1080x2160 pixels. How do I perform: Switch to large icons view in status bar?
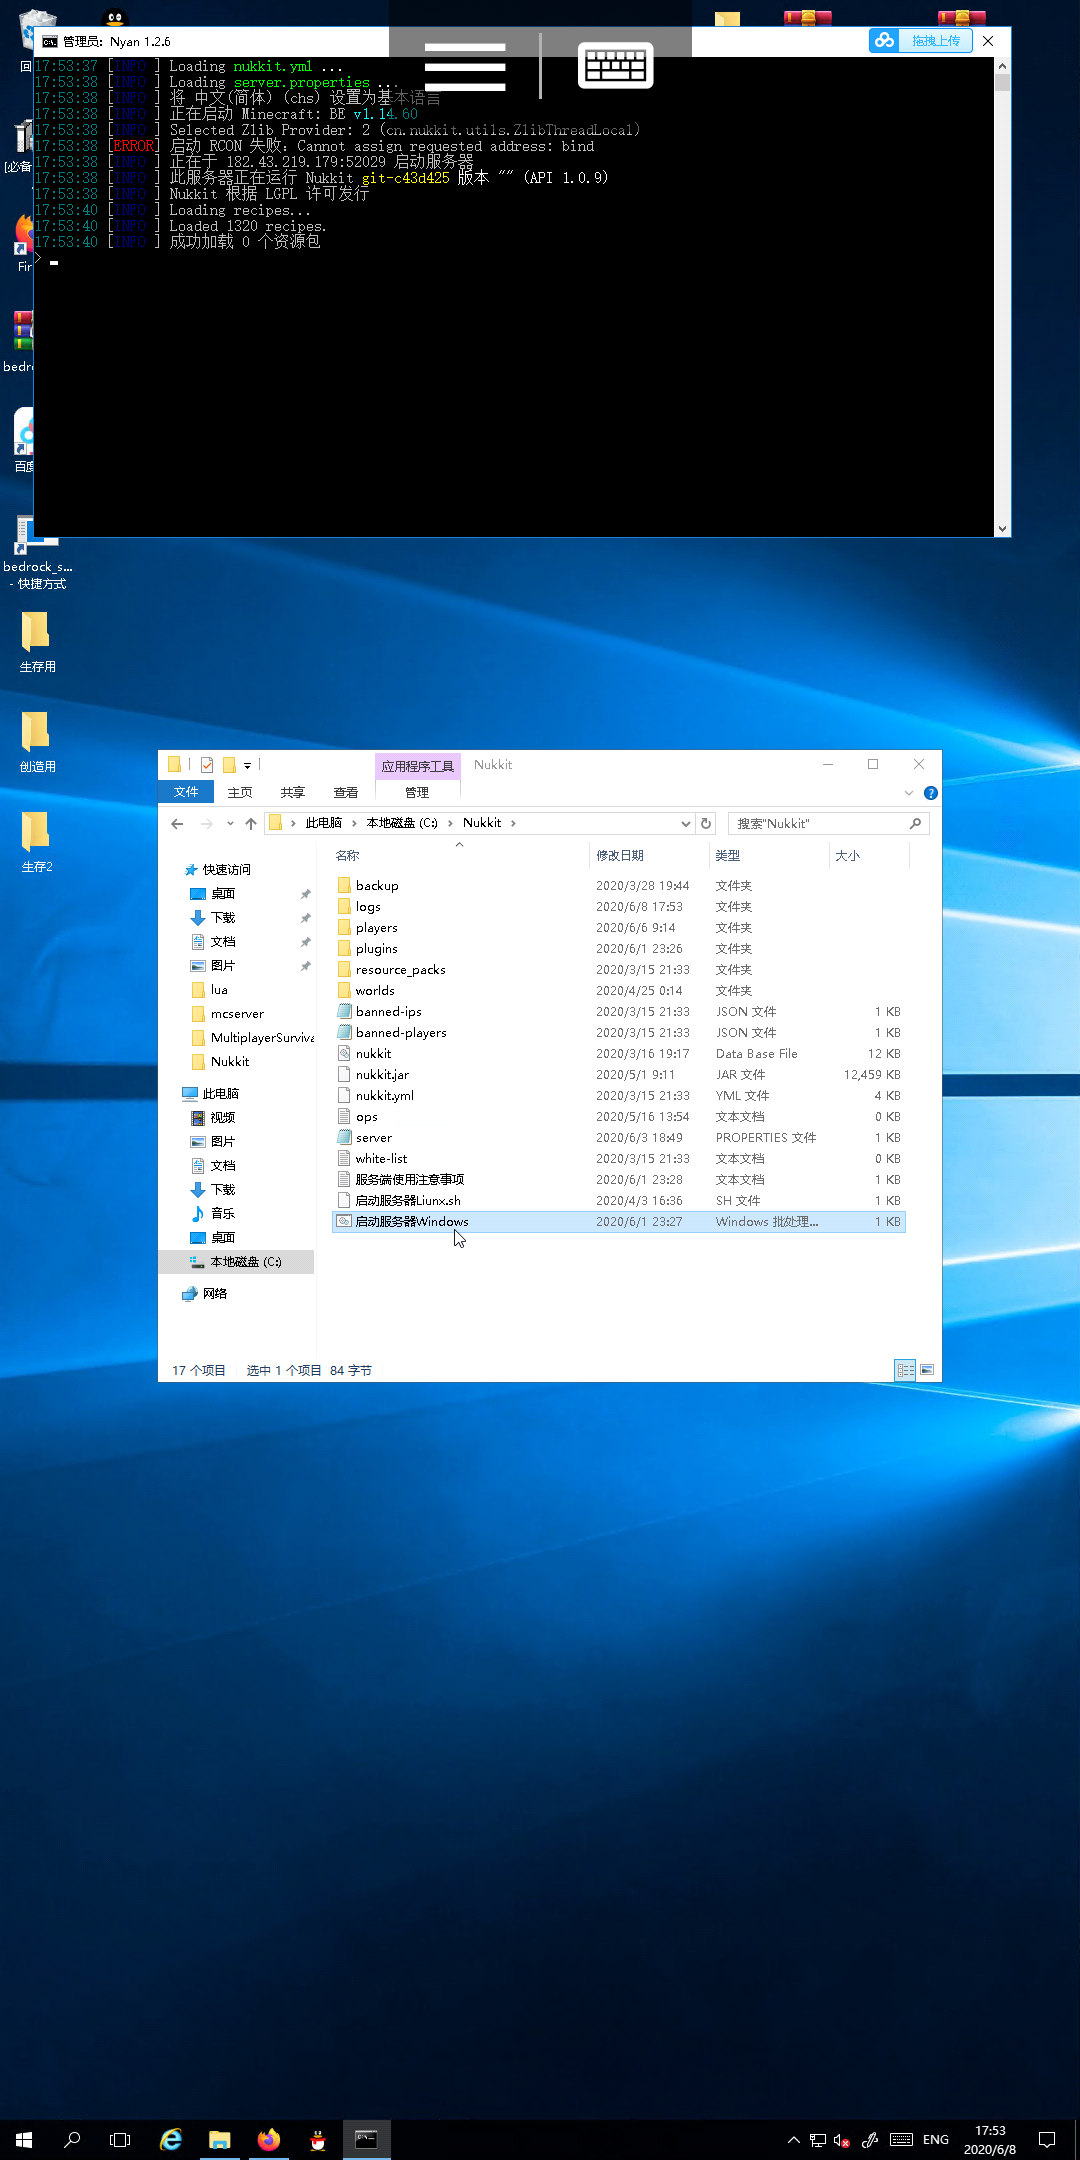point(927,1370)
